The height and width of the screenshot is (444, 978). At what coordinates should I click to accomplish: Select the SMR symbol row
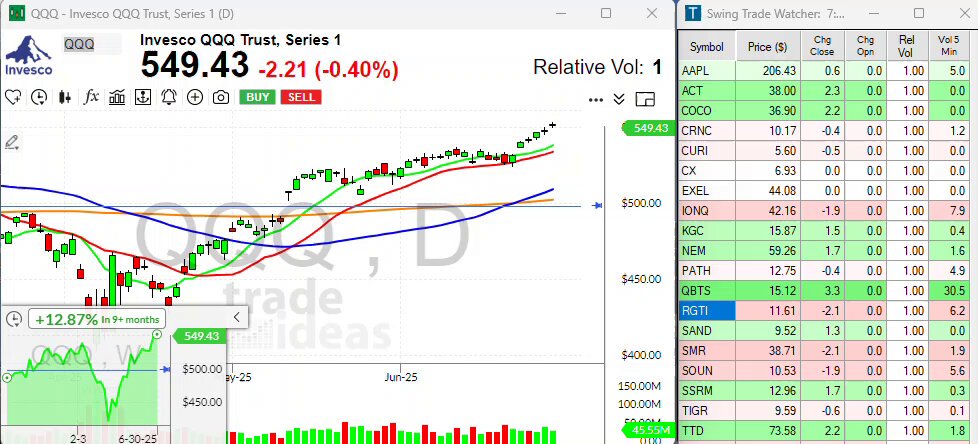825,350
